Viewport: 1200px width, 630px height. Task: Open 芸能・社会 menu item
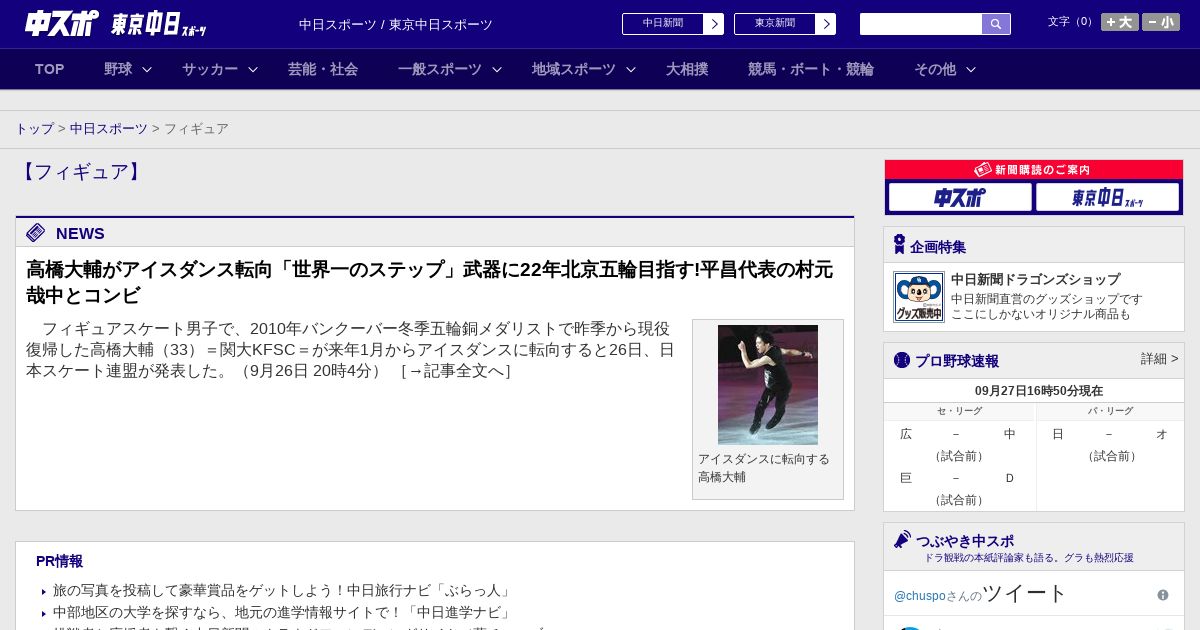[x=323, y=69]
